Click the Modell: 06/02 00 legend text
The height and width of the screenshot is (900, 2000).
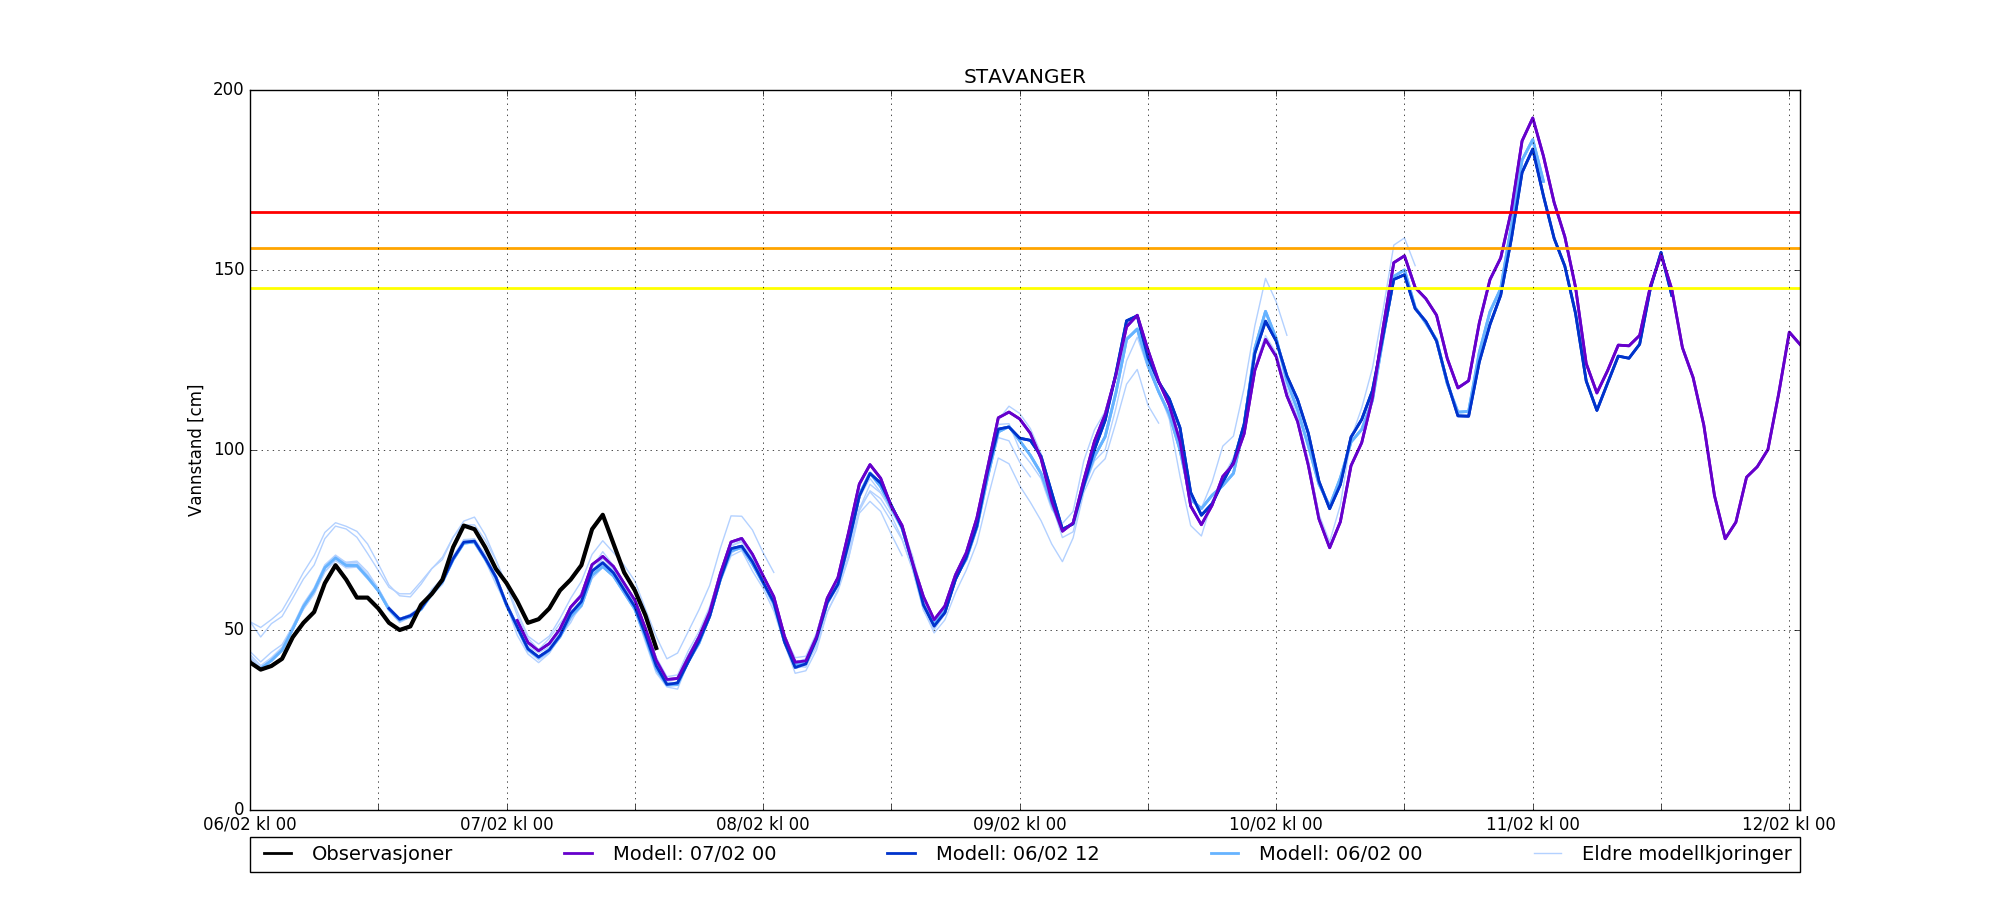[1339, 854]
